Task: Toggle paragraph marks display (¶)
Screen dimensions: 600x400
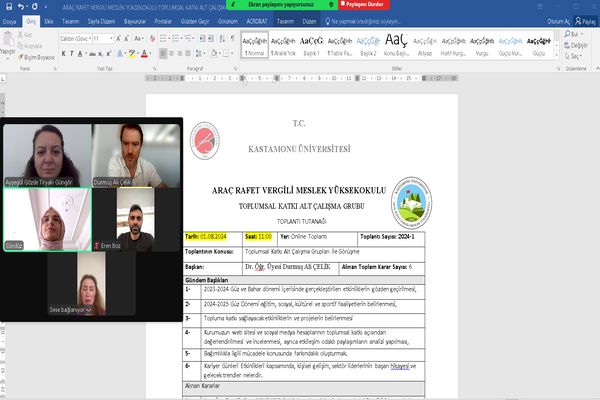Action: pos(232,39)
